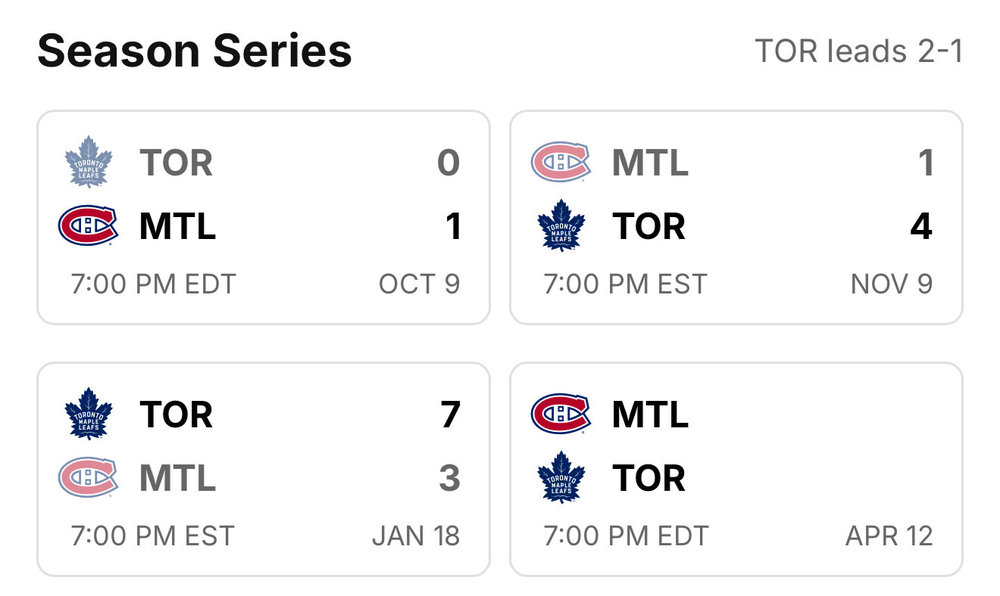Click the Maple Leafs logo in Jan 18 game
The height and width of the screenshot is (596, 1000).
click(x=89, y=414)
